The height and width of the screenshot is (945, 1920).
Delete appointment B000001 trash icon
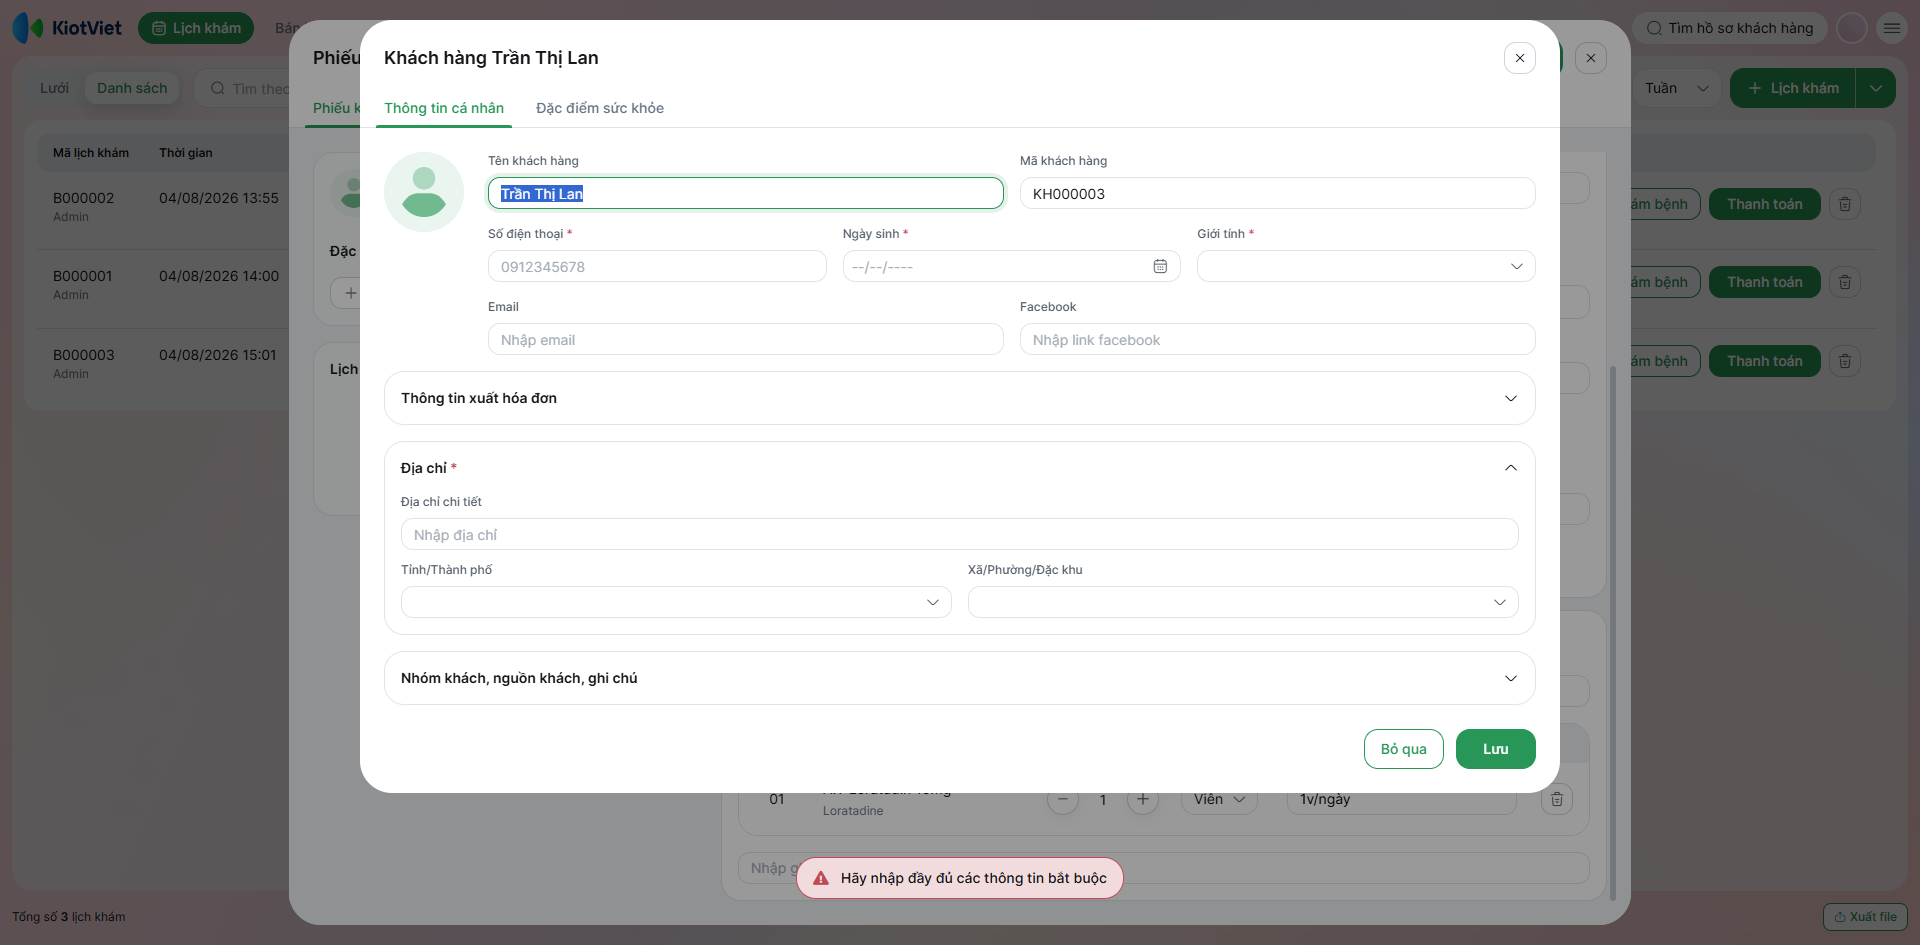[1845, 282]
